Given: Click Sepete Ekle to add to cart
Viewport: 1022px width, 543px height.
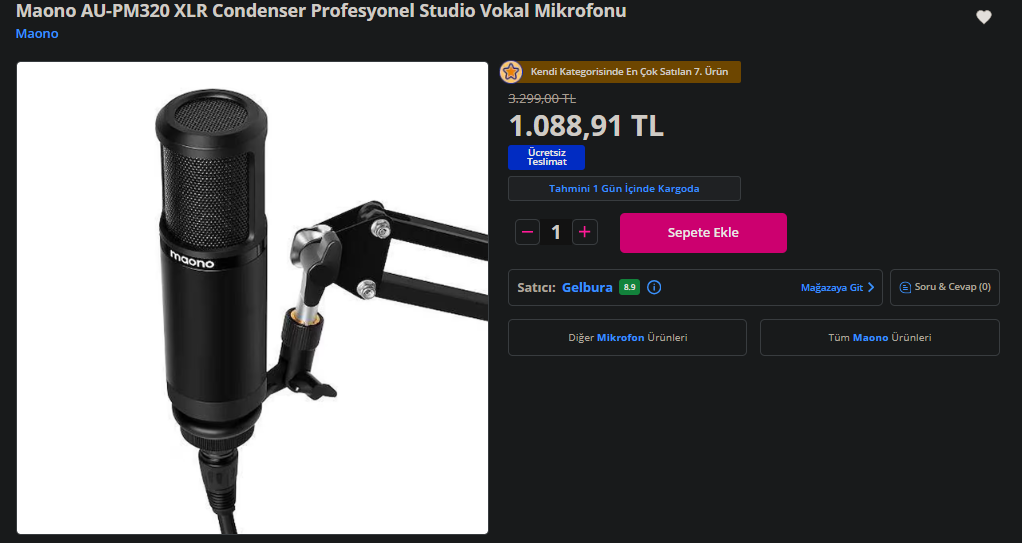Looking at the screenshot, I should pos(703,233).
